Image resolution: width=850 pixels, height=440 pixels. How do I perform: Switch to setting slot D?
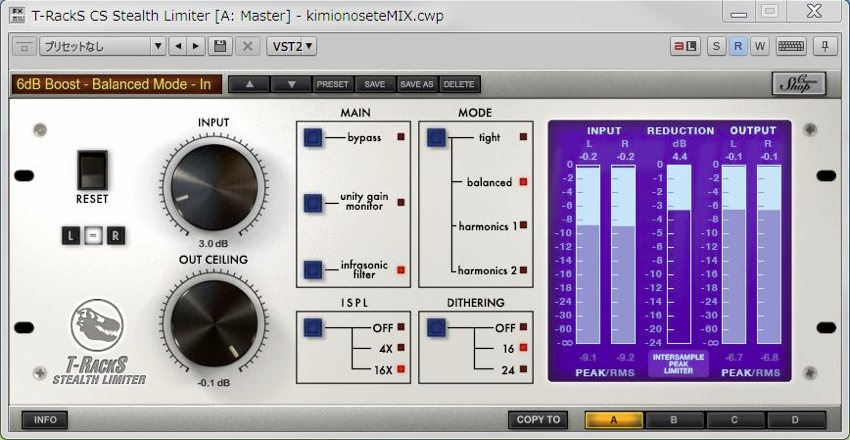(796, 420)
